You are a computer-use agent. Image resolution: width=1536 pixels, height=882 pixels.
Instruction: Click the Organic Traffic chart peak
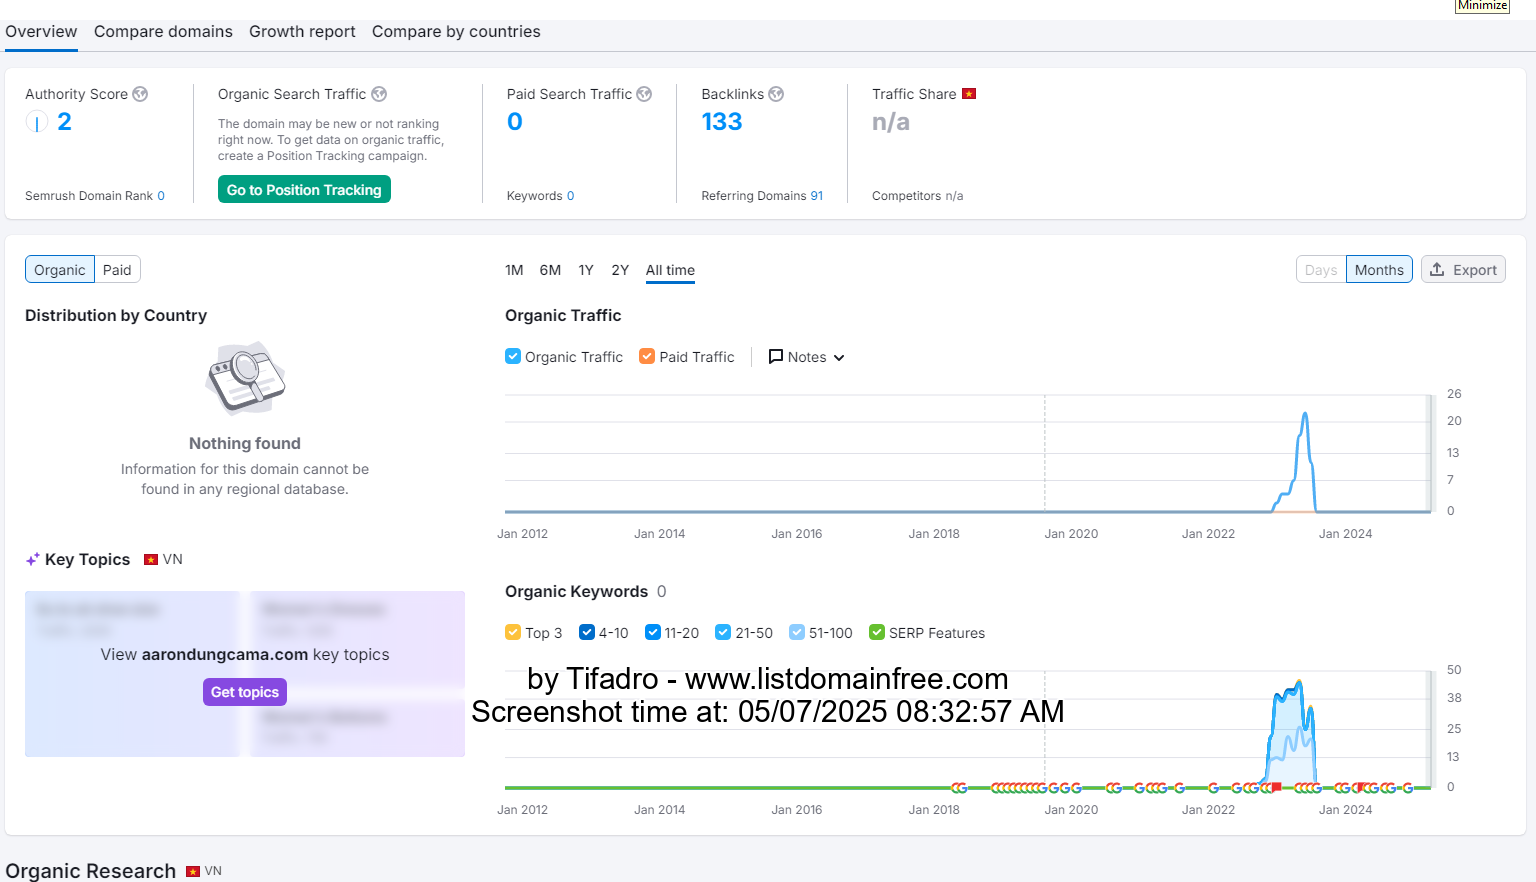click(1305, 414)
